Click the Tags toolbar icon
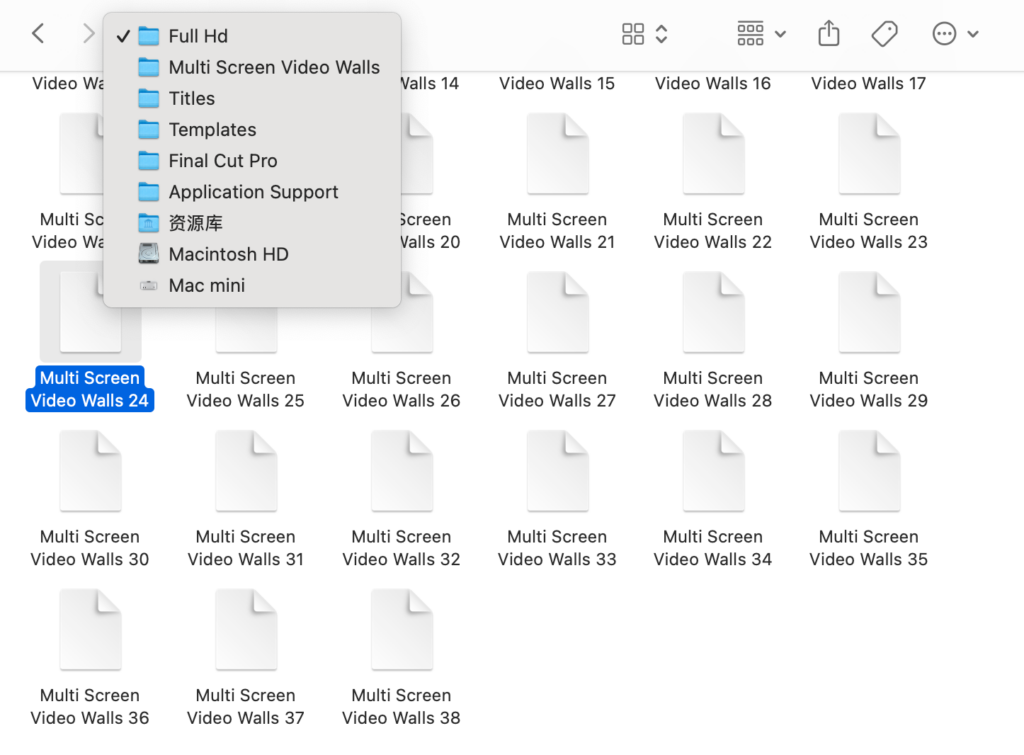The height and width of the screenshot is (755, 1024). pos(884,34)
